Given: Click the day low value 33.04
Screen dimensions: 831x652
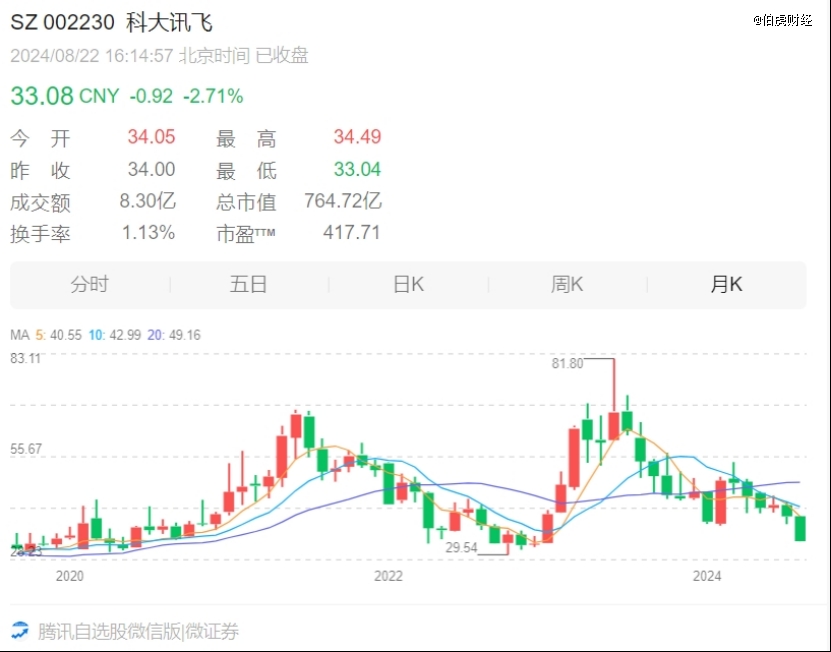Looking at the screenshot, I should click(x=357, y=170).
